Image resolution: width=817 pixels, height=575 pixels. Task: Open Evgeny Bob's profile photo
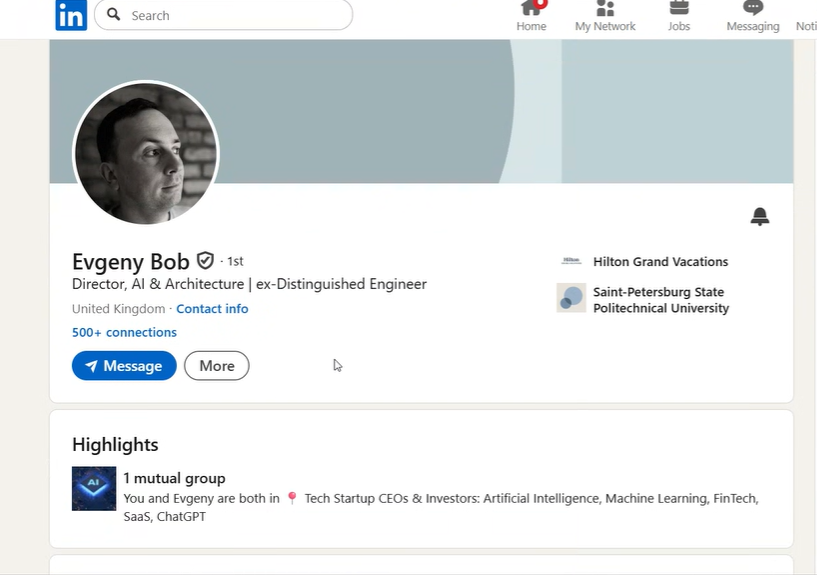click(x=146, y=154)
